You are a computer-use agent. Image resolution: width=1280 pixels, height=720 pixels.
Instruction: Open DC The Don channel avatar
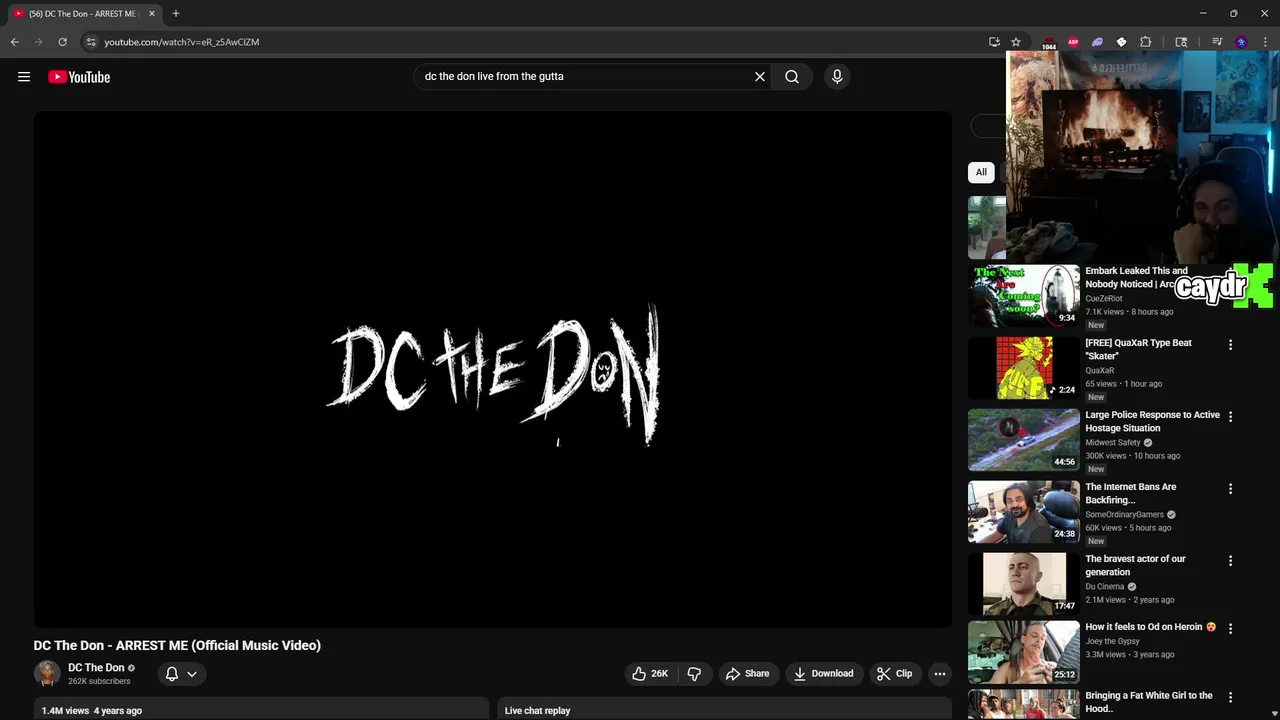[x=47, y=674]
